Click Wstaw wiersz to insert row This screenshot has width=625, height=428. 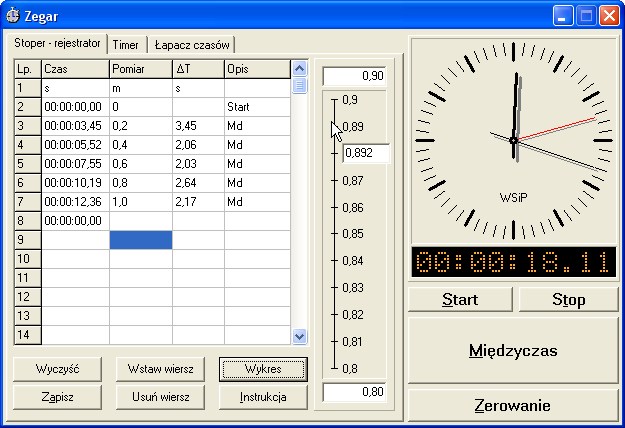click(161, 369)
